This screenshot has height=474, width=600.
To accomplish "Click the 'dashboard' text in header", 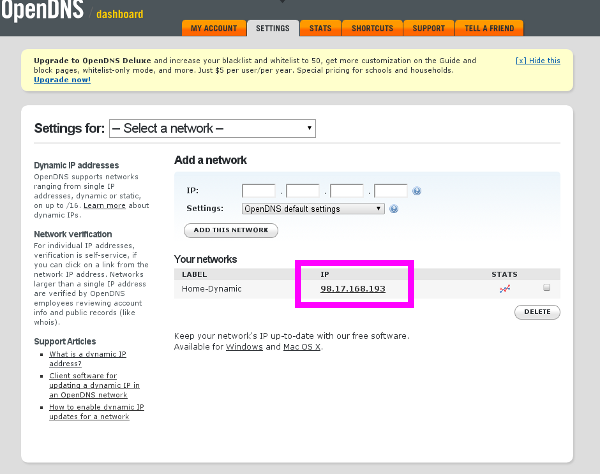I will (120, 14).
